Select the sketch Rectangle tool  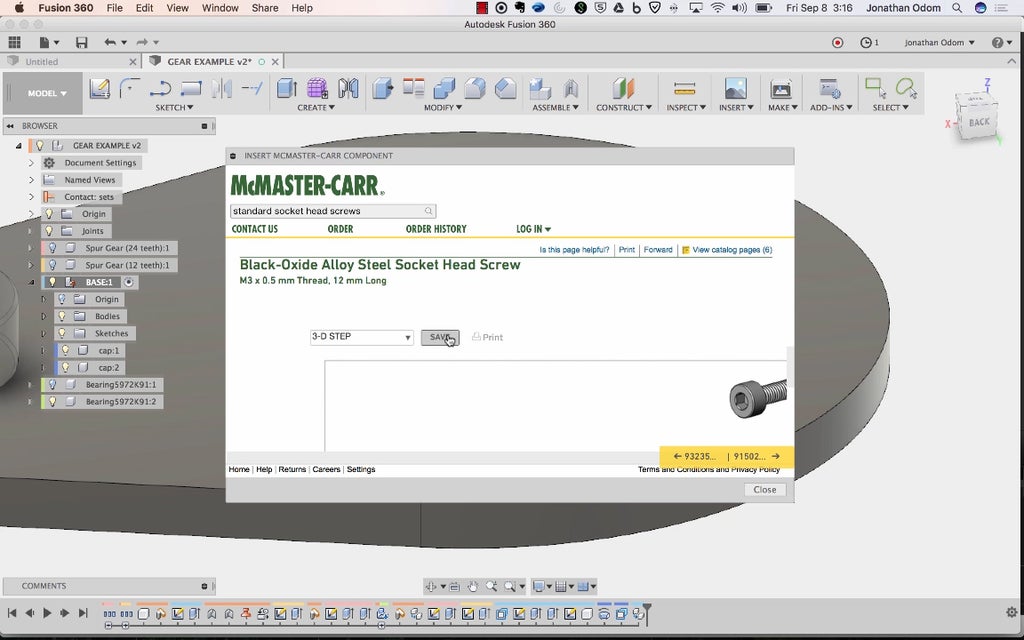pyautogui.click(x=191, y=88)
